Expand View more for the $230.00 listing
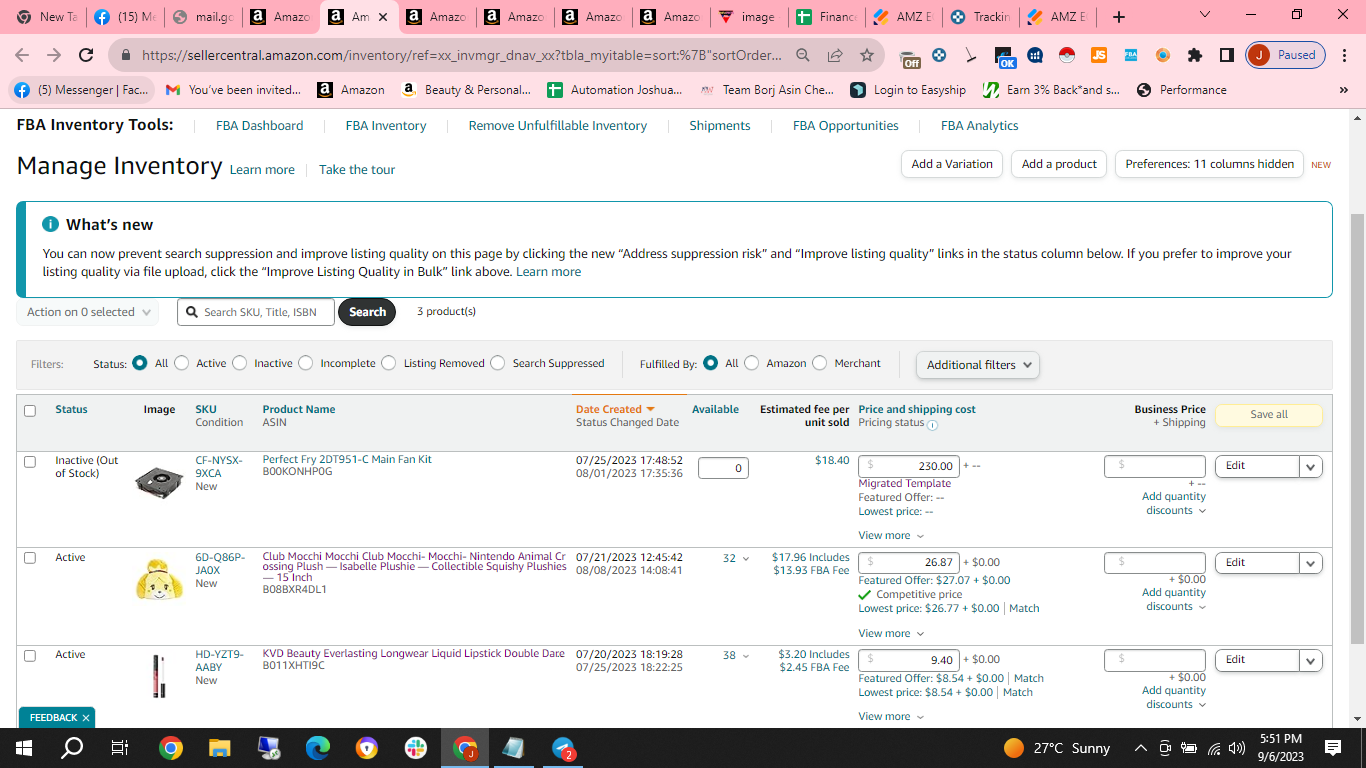This screenshot has width=1366, height=768. click(891, 536)
